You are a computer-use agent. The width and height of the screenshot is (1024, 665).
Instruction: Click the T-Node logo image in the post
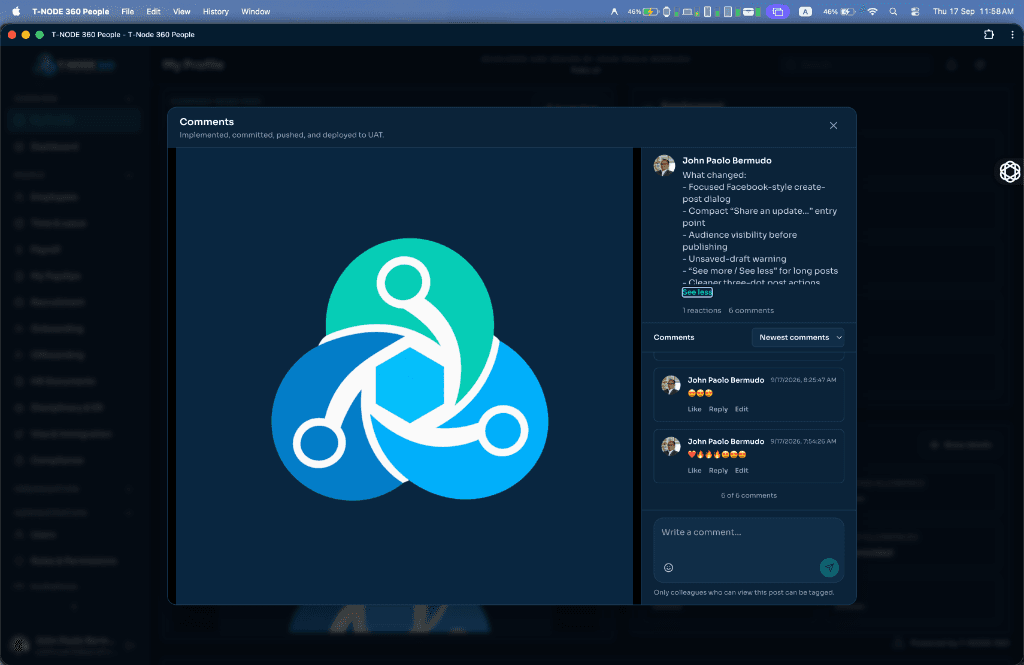[409, 369]
